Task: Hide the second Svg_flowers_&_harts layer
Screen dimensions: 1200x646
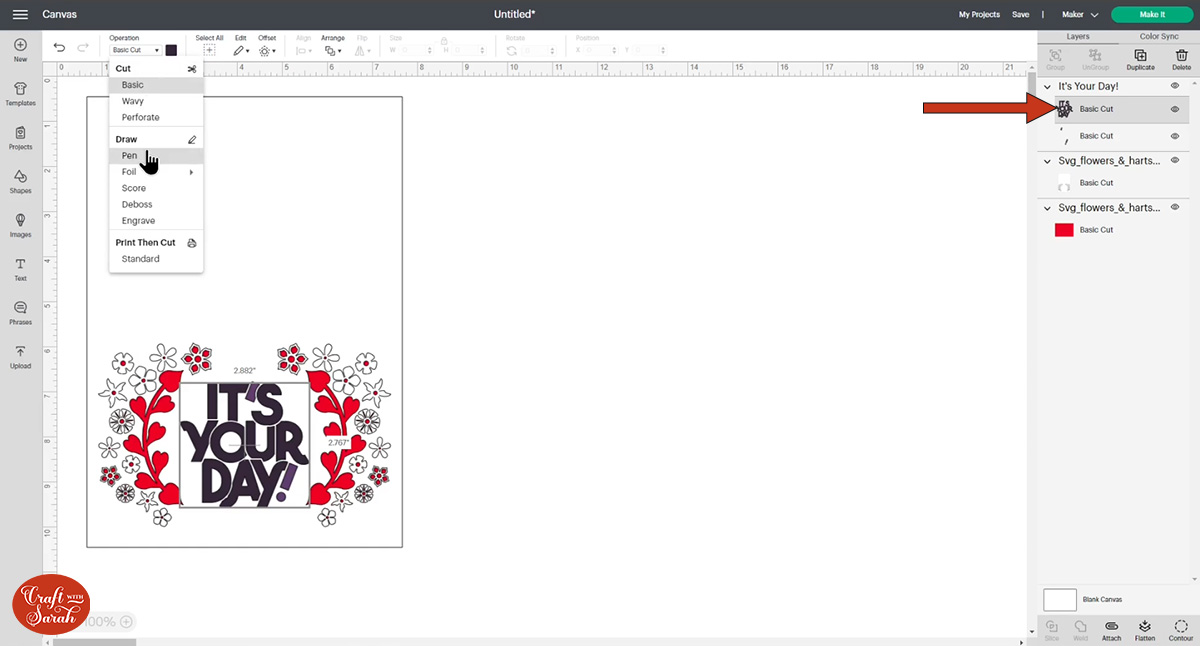Action: tap(1175, 207)
